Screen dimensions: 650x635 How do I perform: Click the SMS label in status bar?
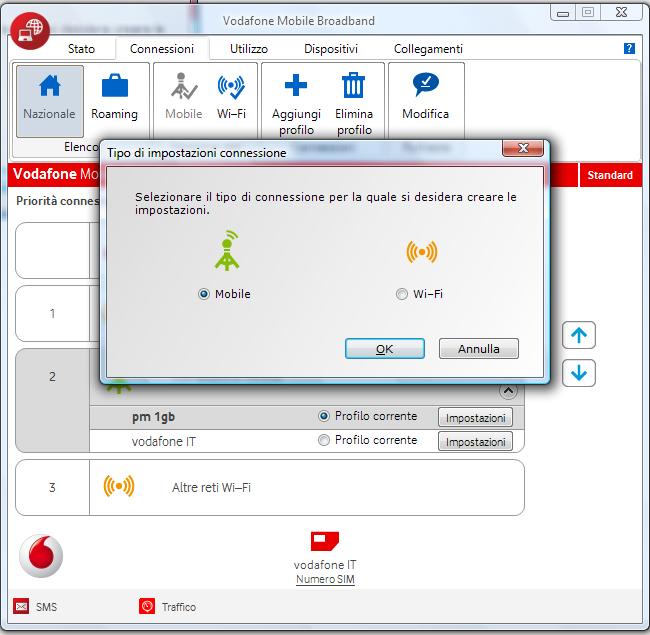46,607
